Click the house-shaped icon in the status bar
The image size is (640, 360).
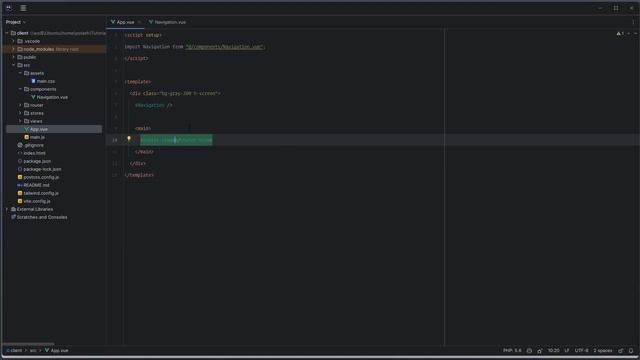[x=540, y=351]
